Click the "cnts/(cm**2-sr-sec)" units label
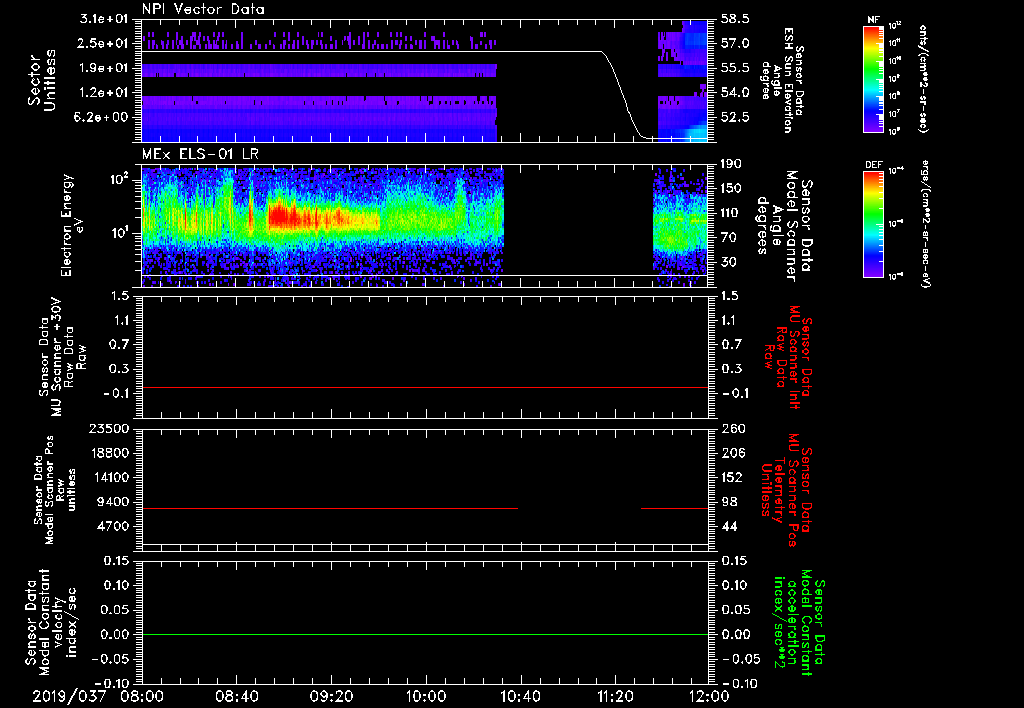This screenshot has width=1024, height=708. pos(923,79)
